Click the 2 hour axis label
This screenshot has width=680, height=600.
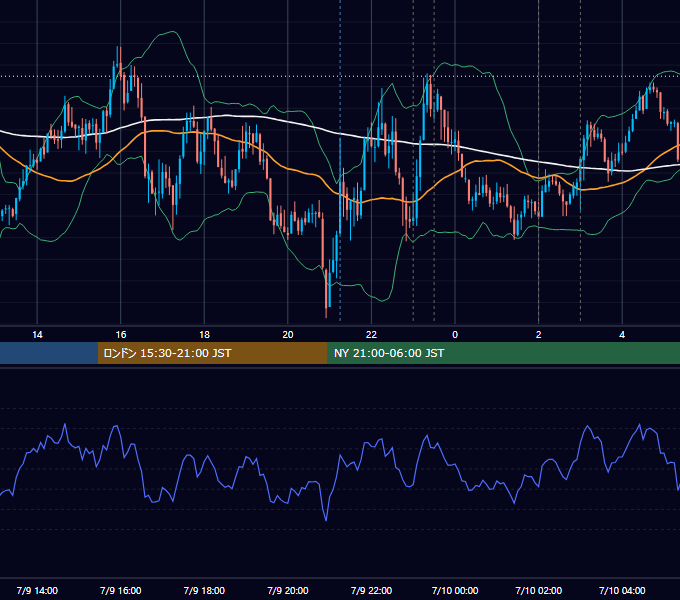[539, 335]
